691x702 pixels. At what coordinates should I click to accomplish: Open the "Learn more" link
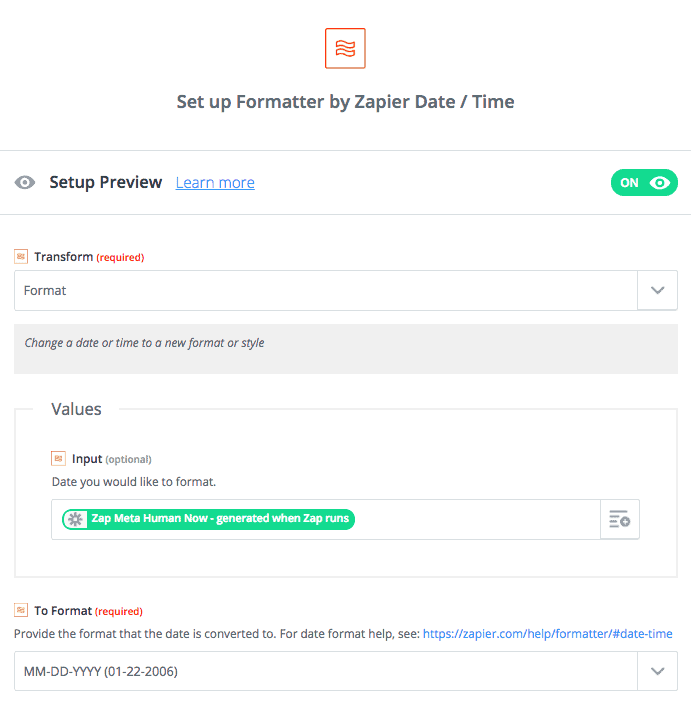[215, 183]
